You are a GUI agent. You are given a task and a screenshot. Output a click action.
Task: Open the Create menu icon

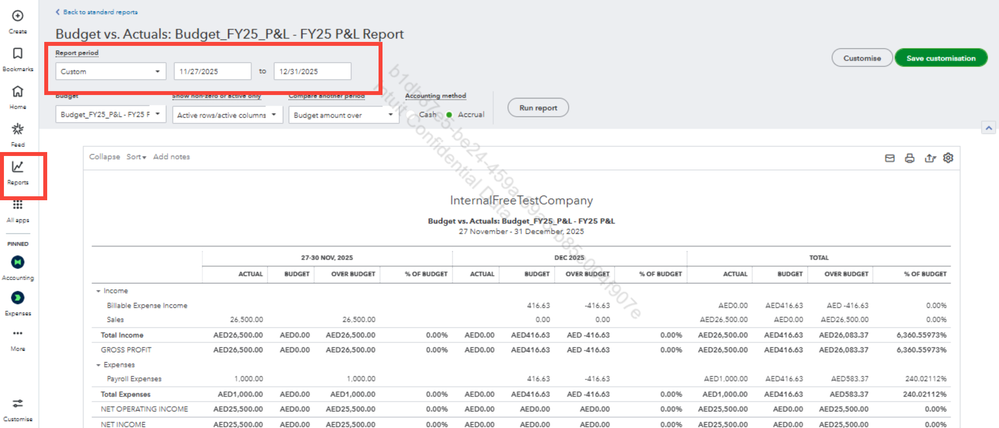[x=18, y=16]
